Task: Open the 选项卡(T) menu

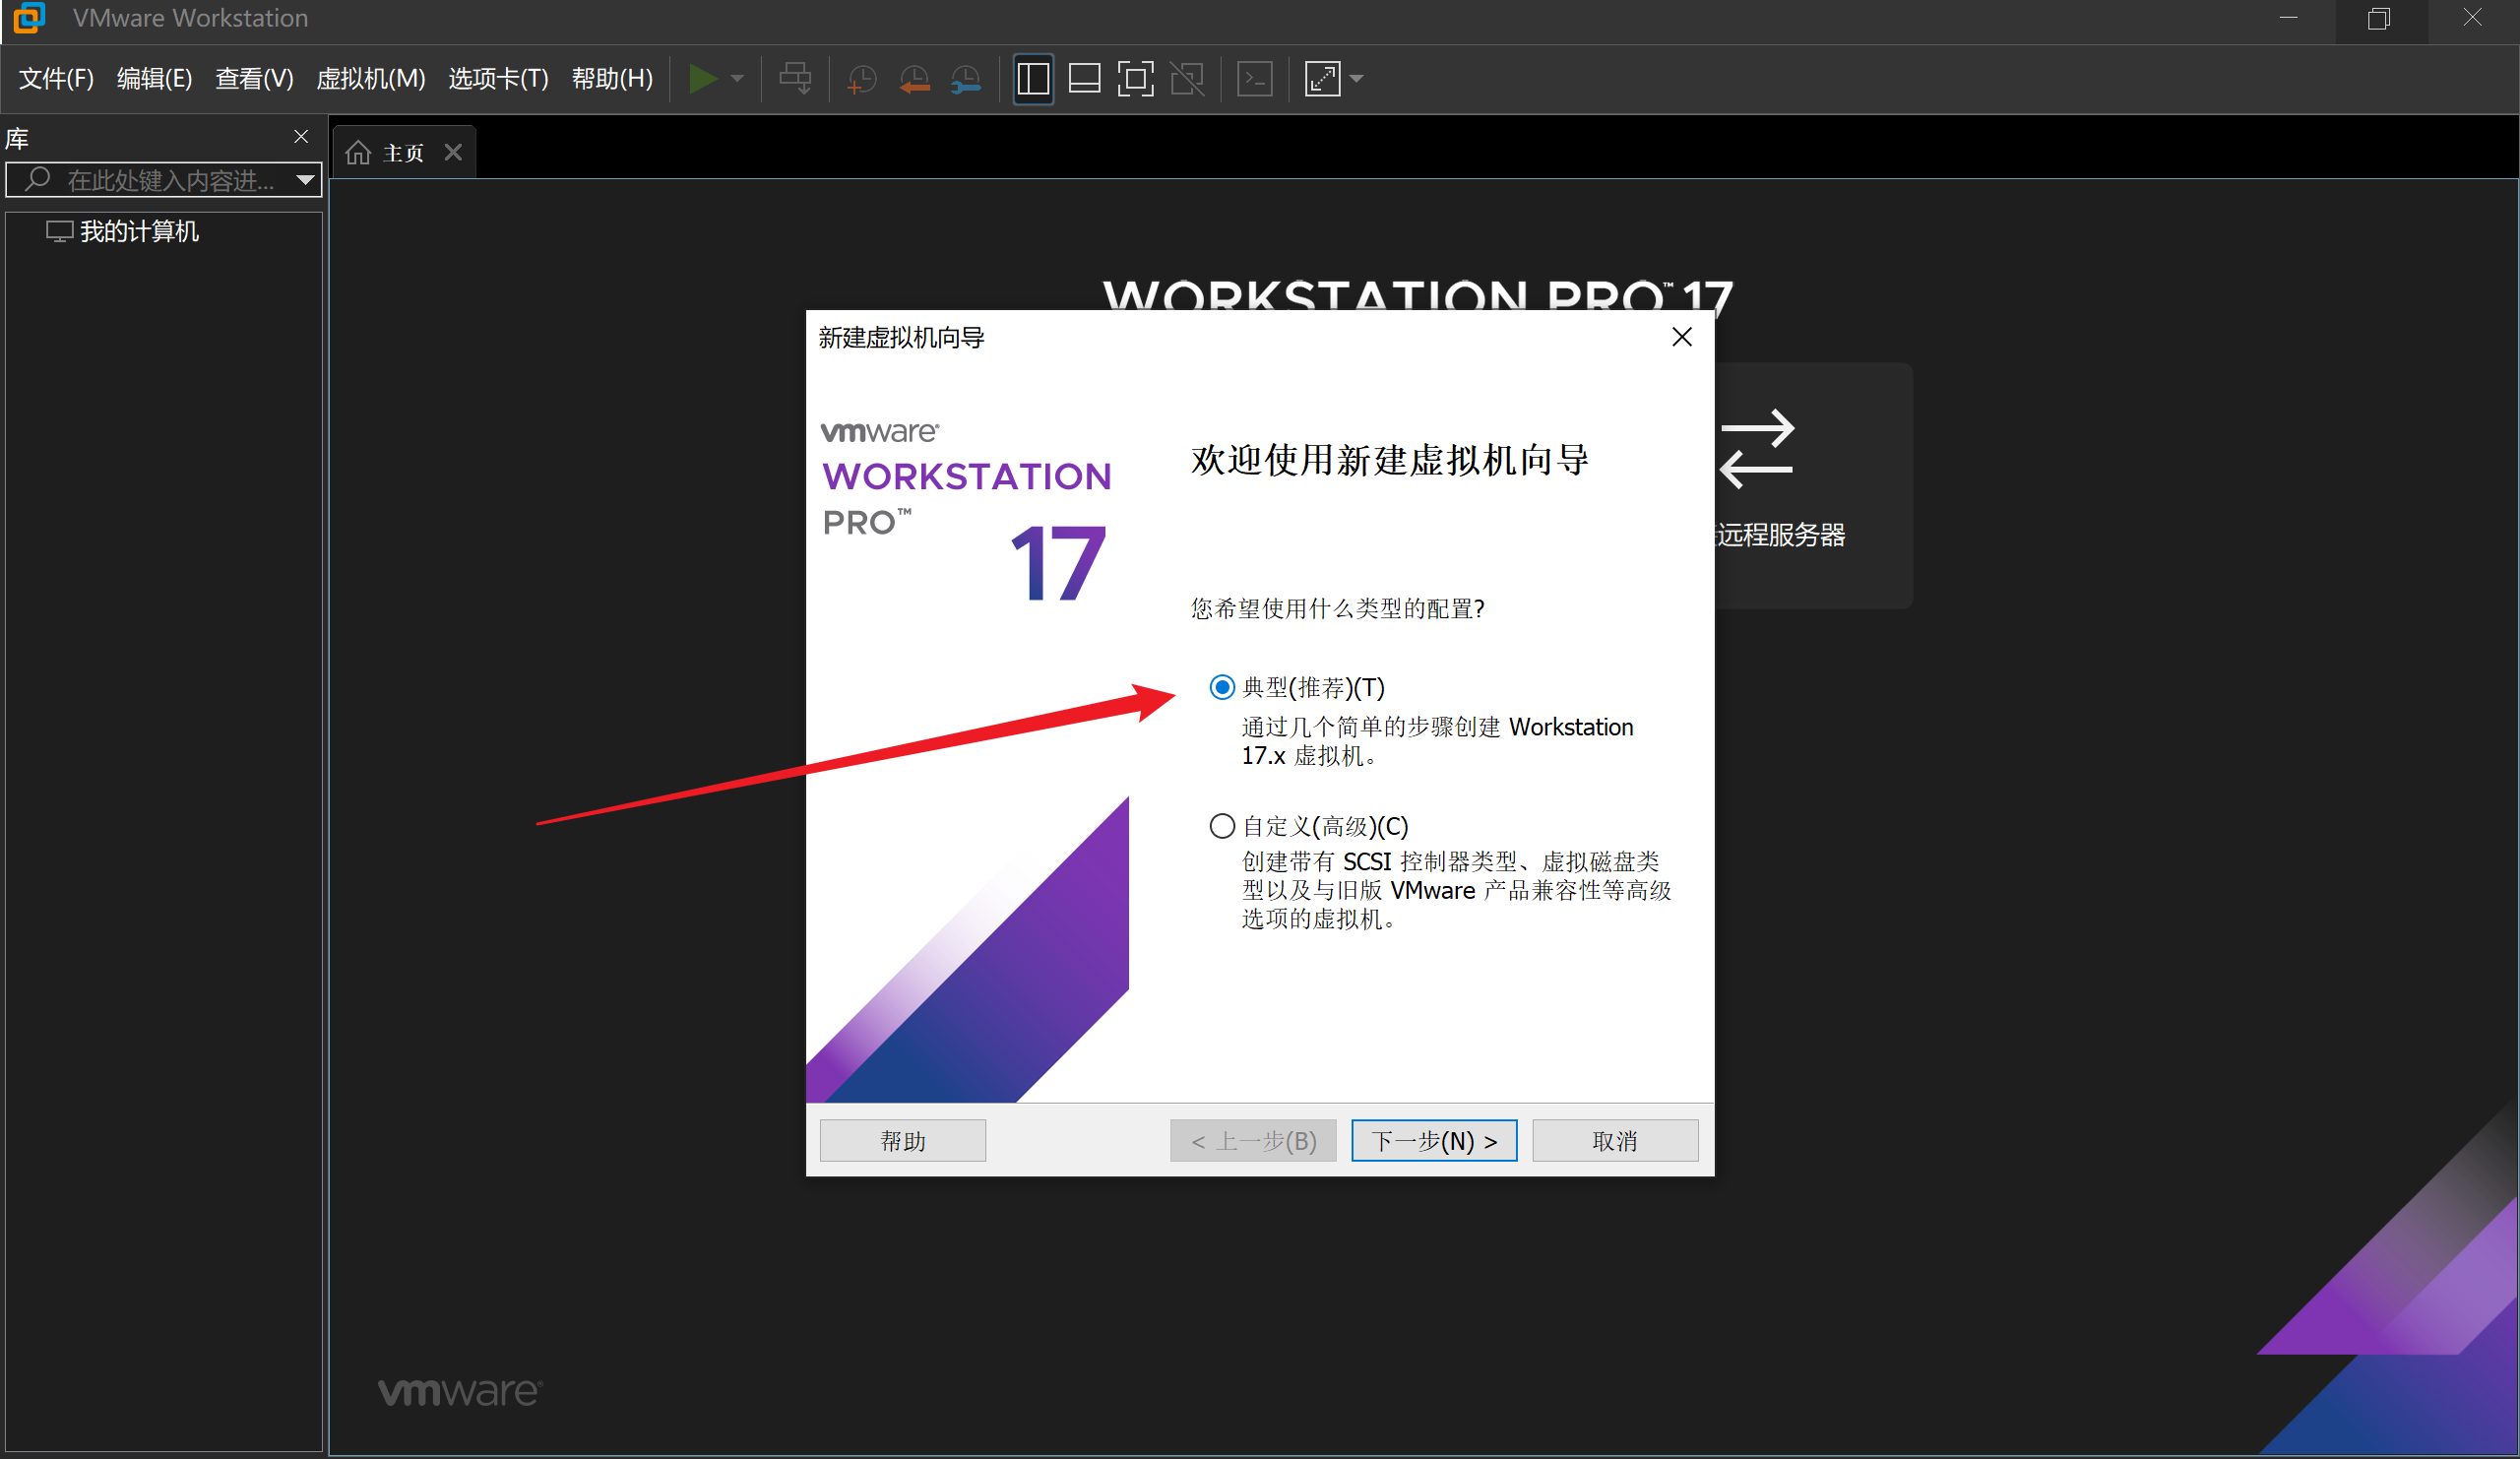Action: (498, 79)
